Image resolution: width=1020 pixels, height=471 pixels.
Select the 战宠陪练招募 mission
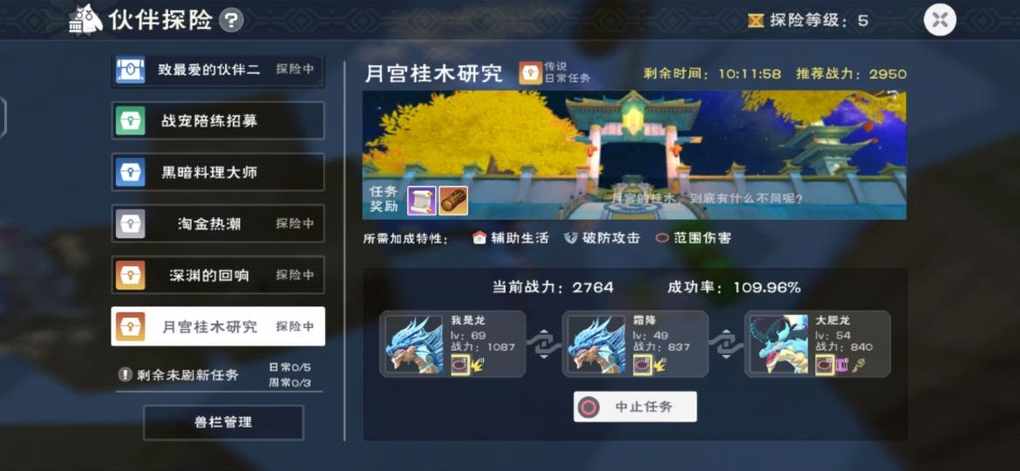(218, 120)
